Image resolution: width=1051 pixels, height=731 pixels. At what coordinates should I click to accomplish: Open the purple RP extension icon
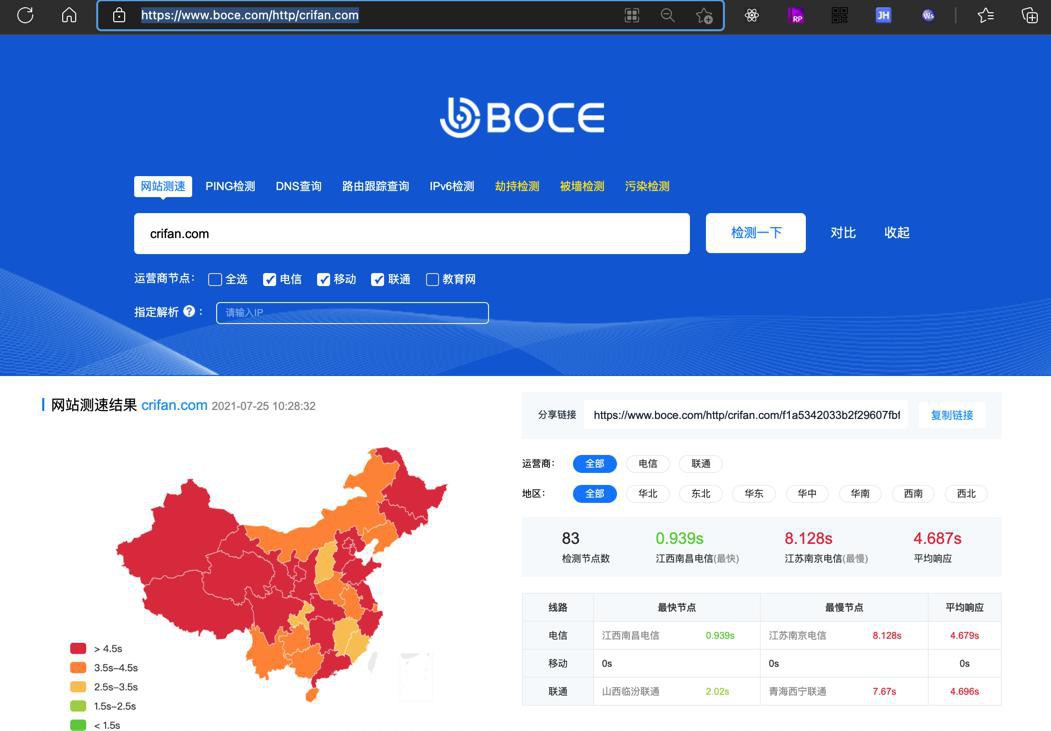pos(796,15)
